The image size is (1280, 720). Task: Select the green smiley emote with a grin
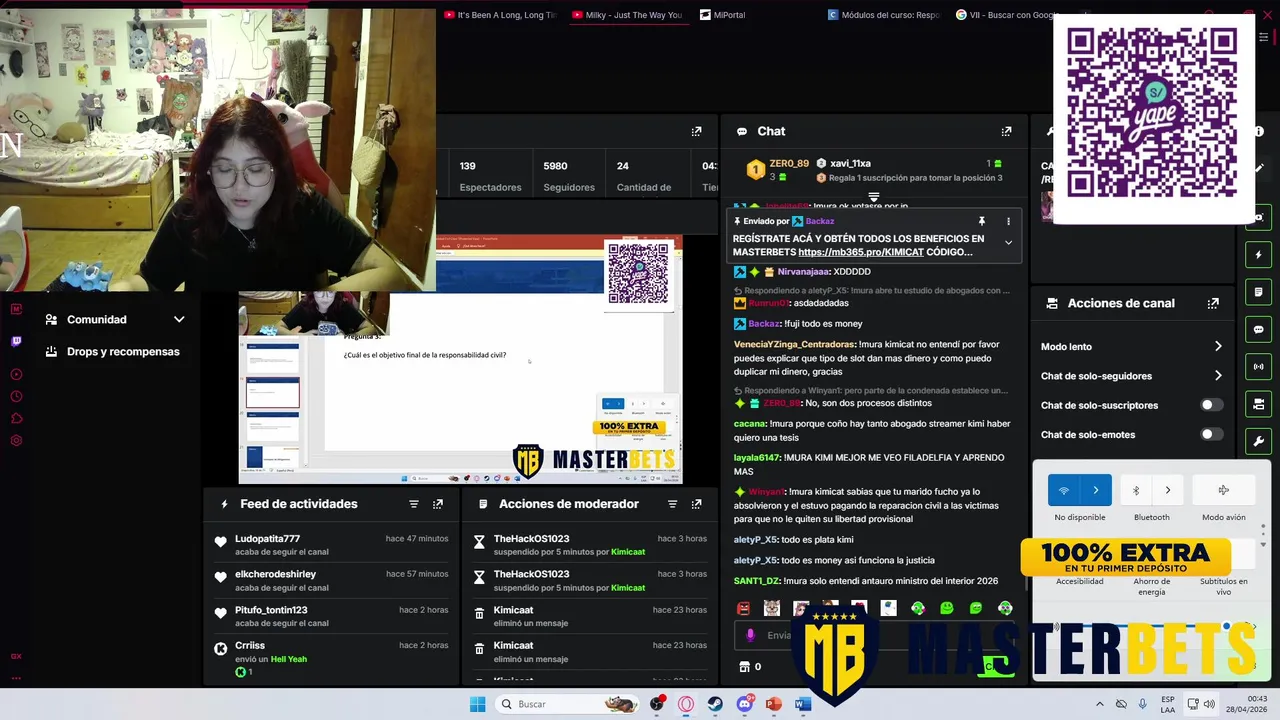(947, 608)
